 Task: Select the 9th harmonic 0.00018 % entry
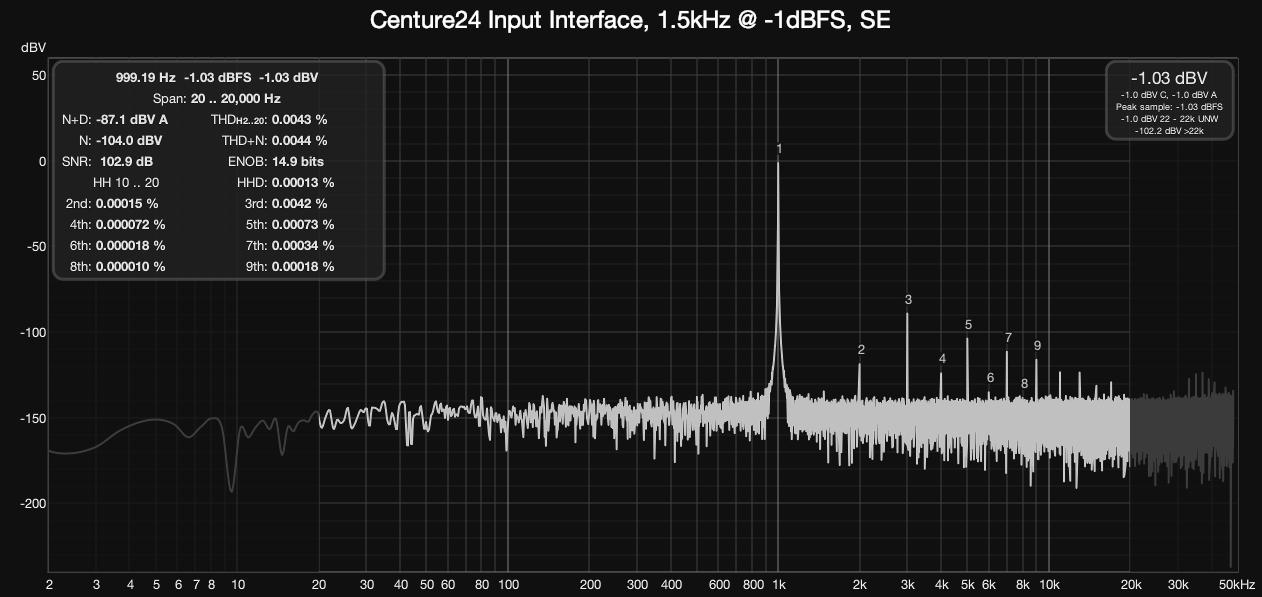[289, 266]
